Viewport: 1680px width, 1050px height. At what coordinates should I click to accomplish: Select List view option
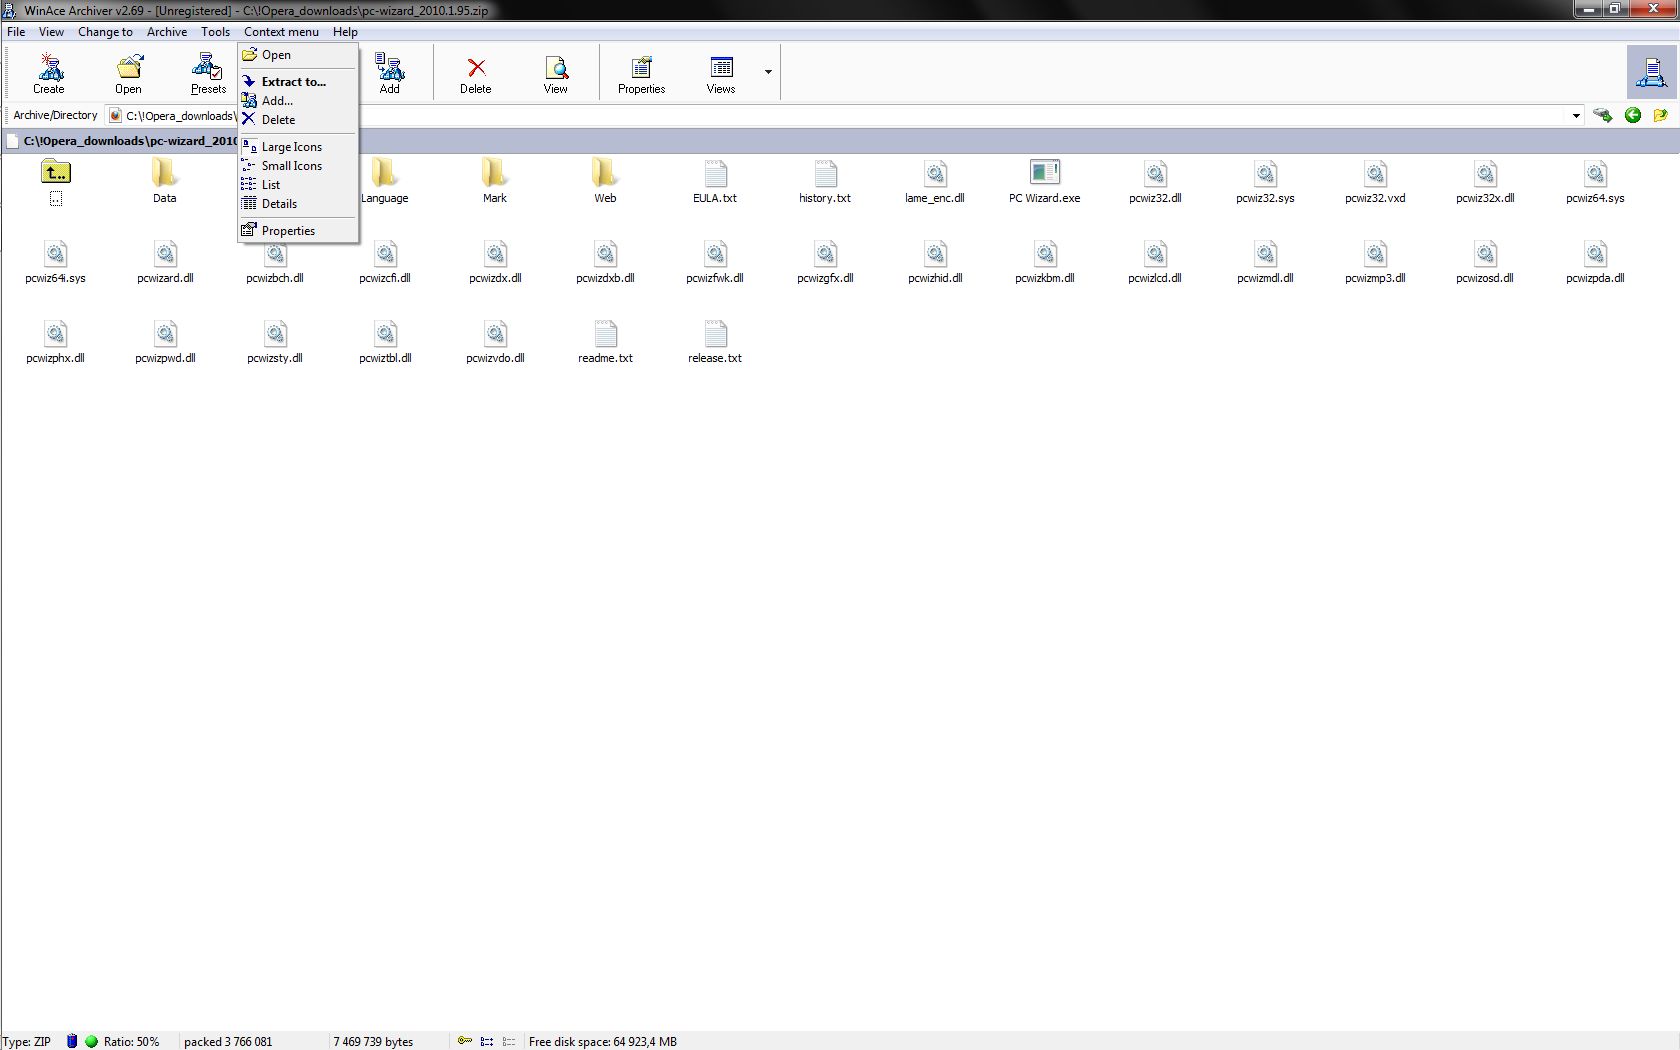(x=298, y=185)
